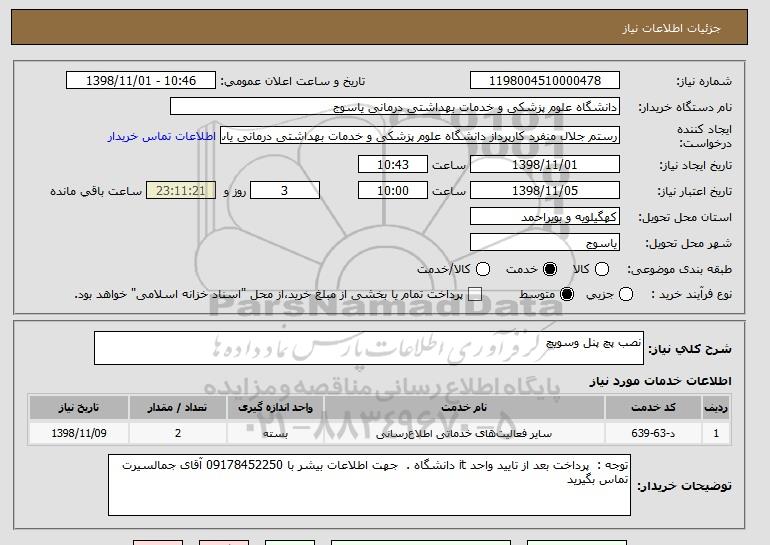Open the buyer contact information link
The width and height of the screenshot is (770, 545).
coord(162,136)
